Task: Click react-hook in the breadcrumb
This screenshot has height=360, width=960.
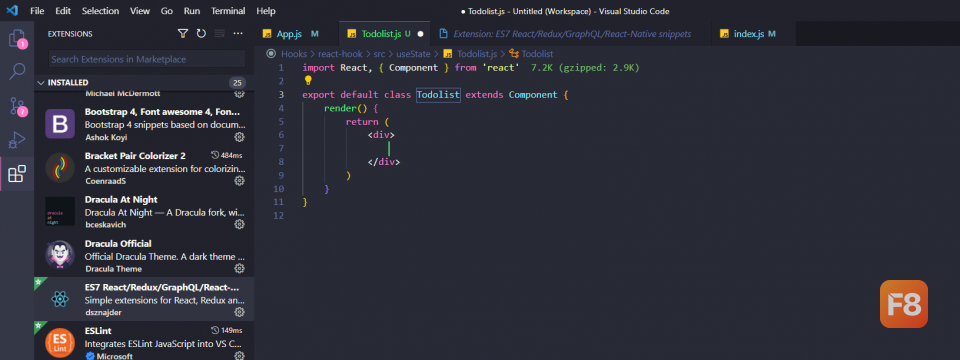Action: click(340, 54)
